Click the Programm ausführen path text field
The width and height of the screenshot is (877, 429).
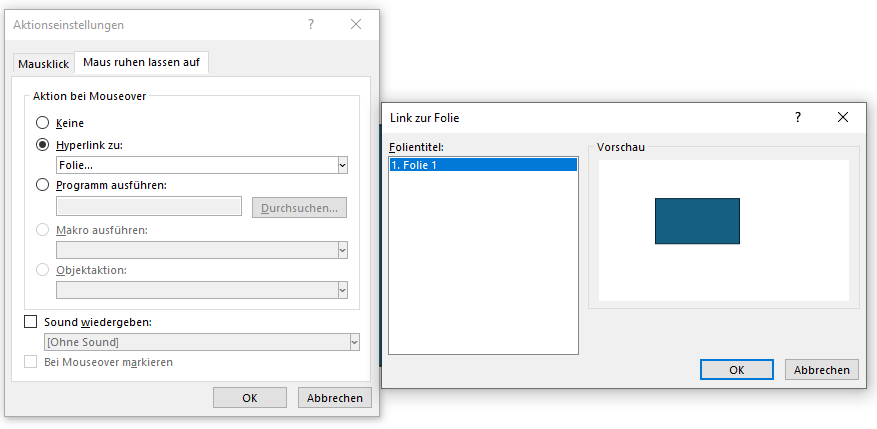(x=149, y=207)
